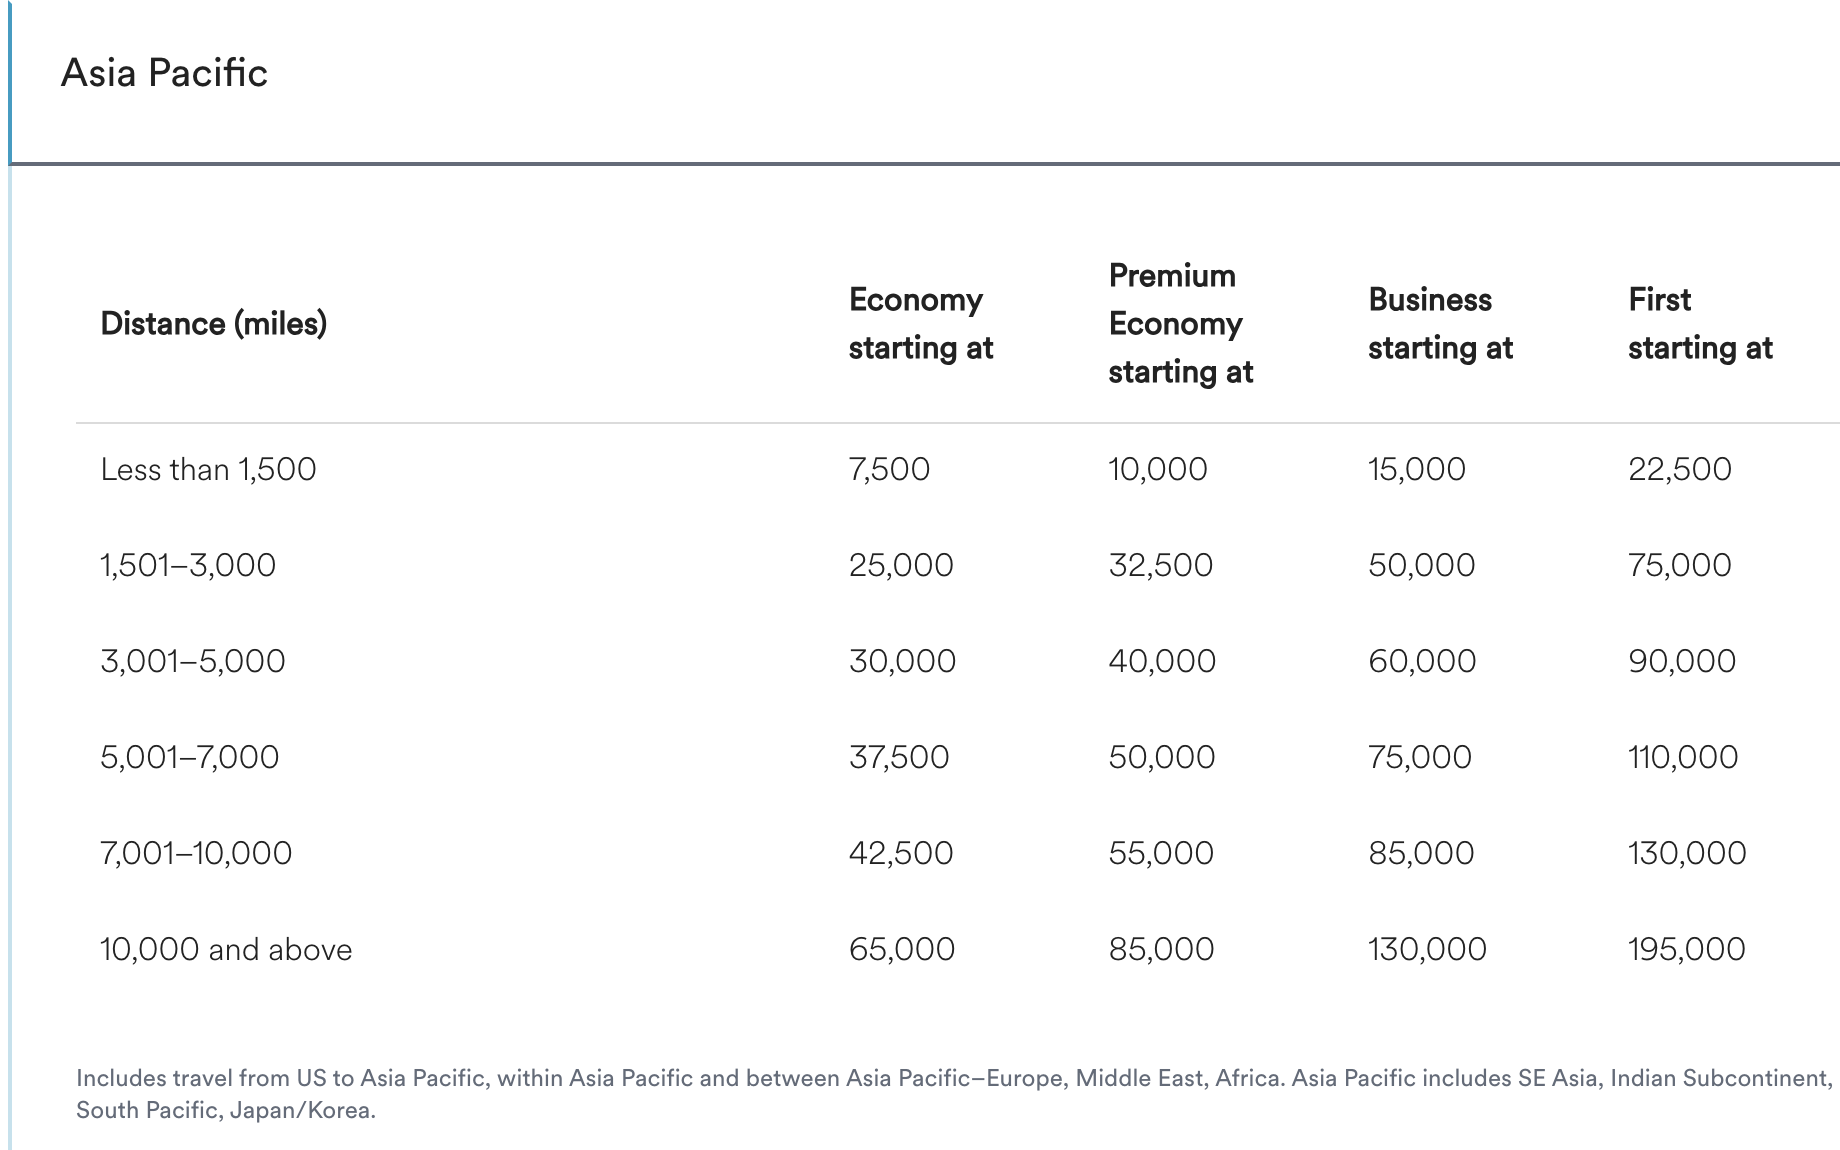This screenshot has width=1840, height=1150.
Task: Click the Premium Economy starting at header
Action: (1180, 324)
